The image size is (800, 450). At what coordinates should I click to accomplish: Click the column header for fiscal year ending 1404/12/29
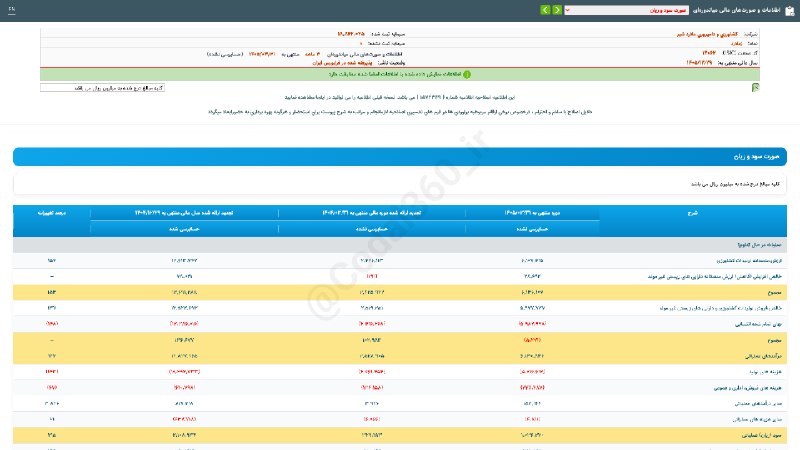click(x=184, y=213)
